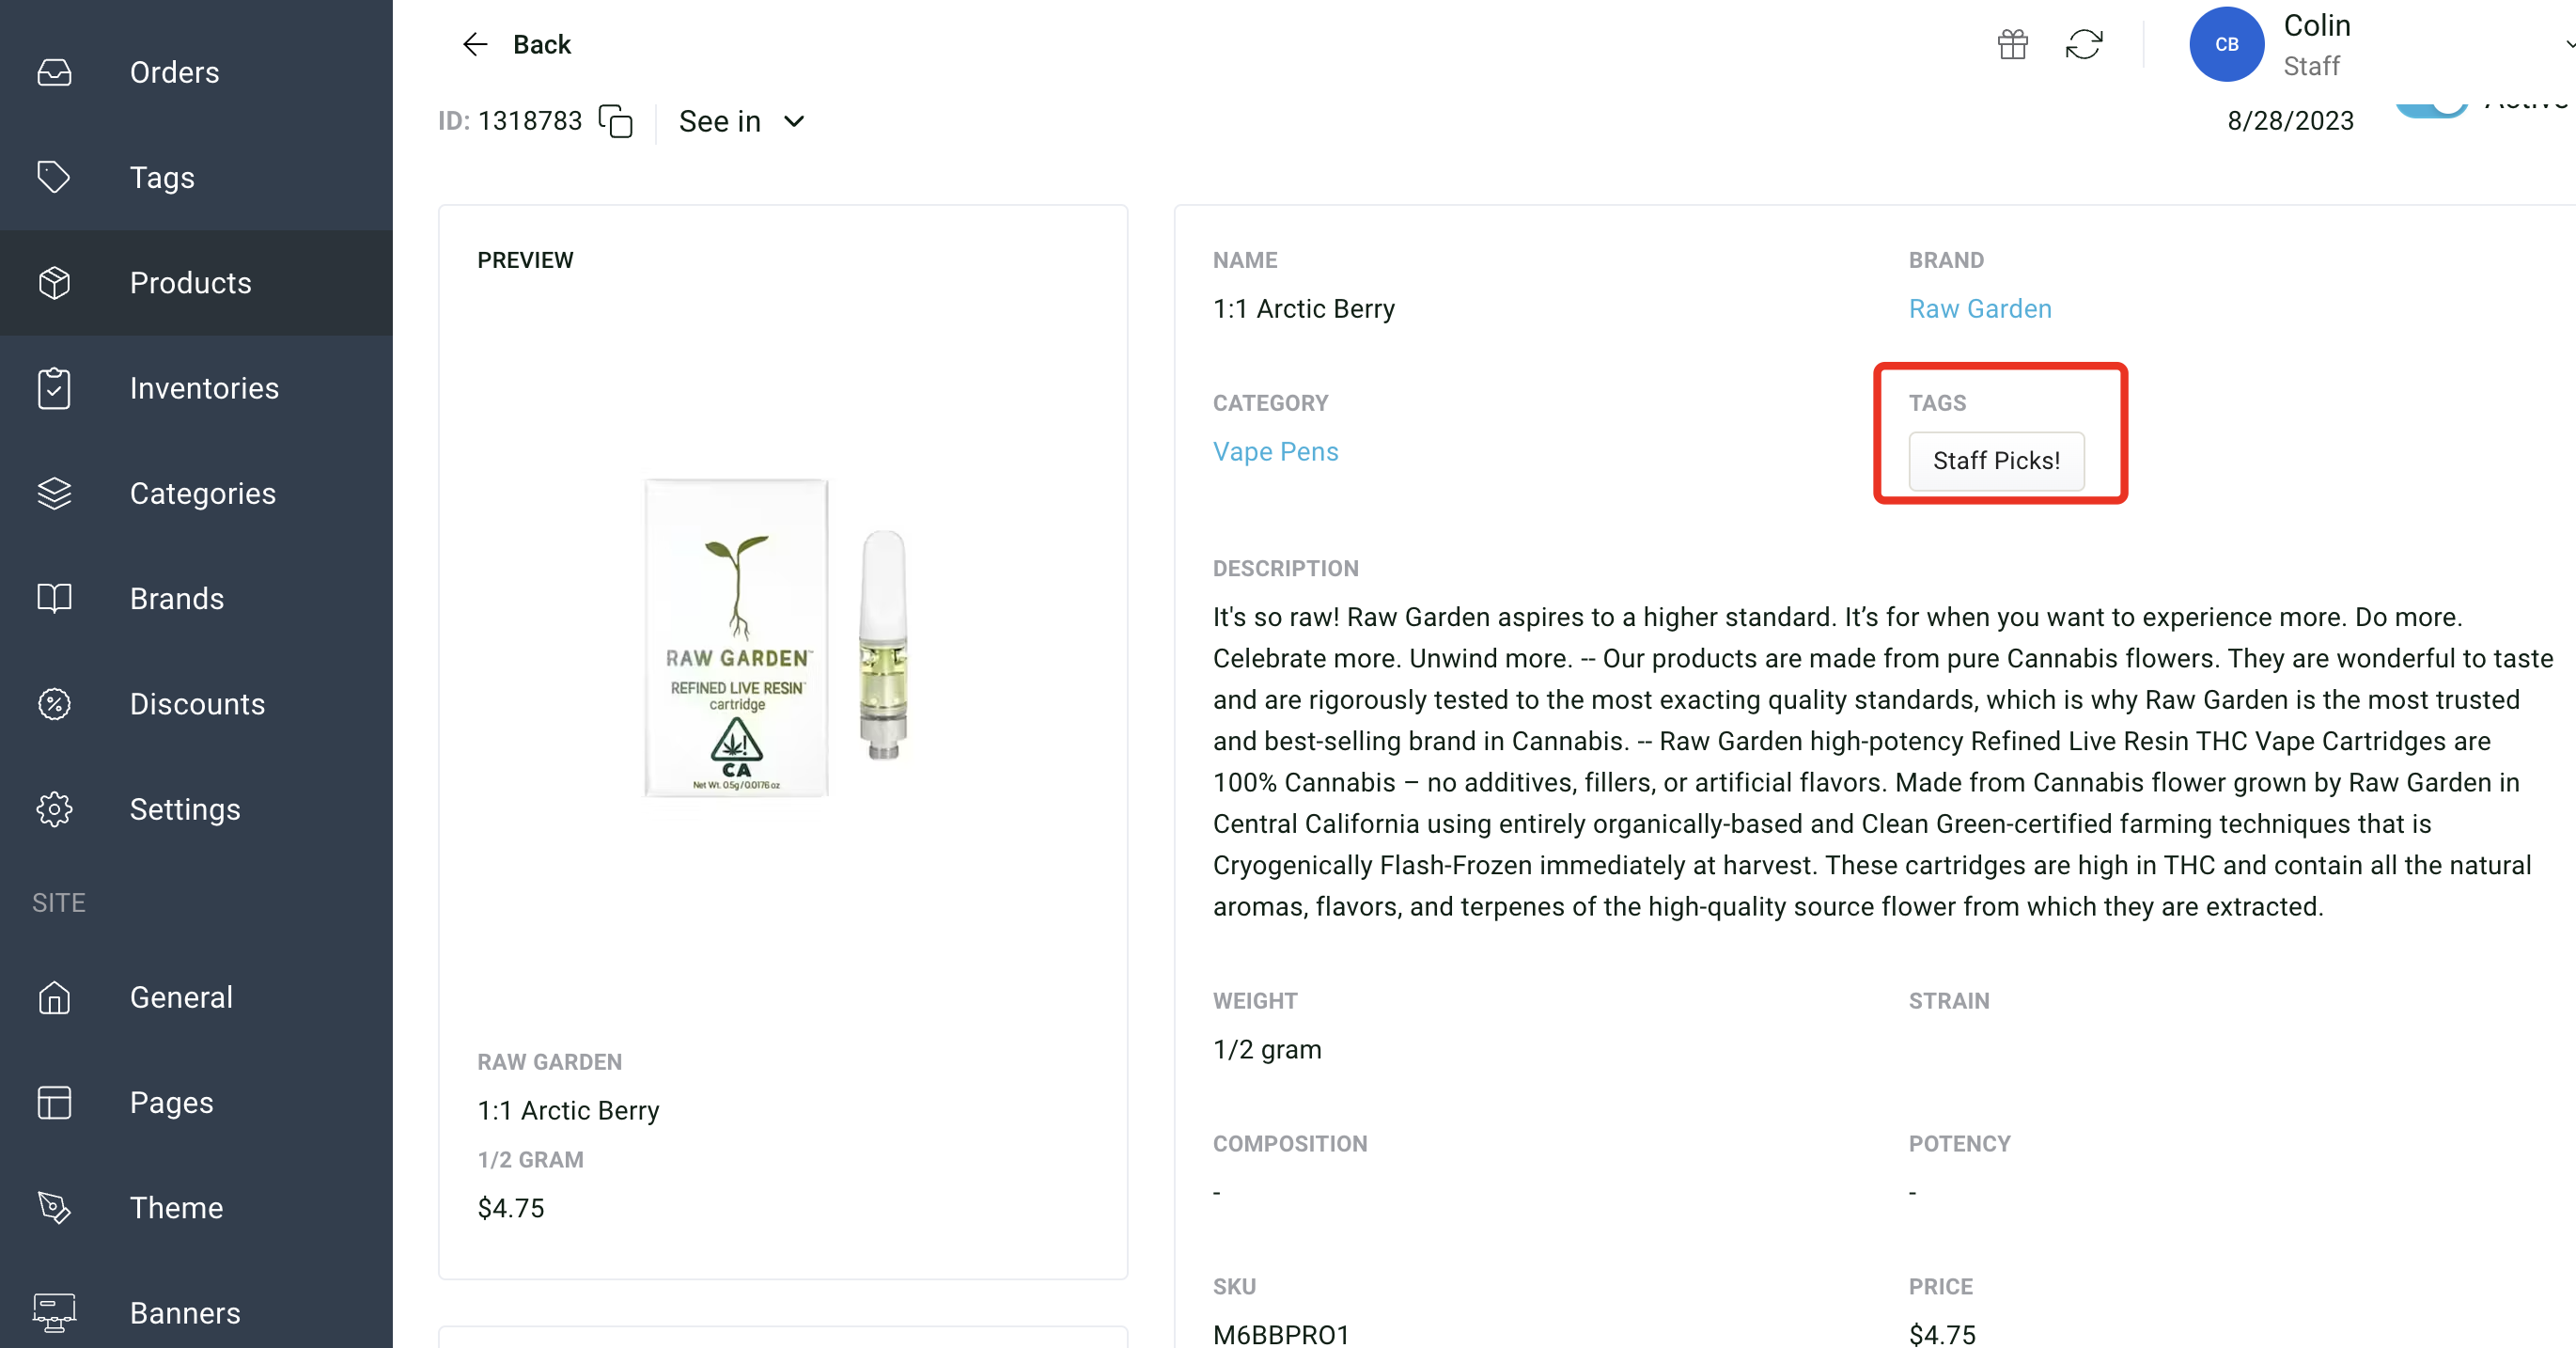Click the gift icon in the top bar
This screenshot has width=2576, height=1348.
pos(2012,44)
